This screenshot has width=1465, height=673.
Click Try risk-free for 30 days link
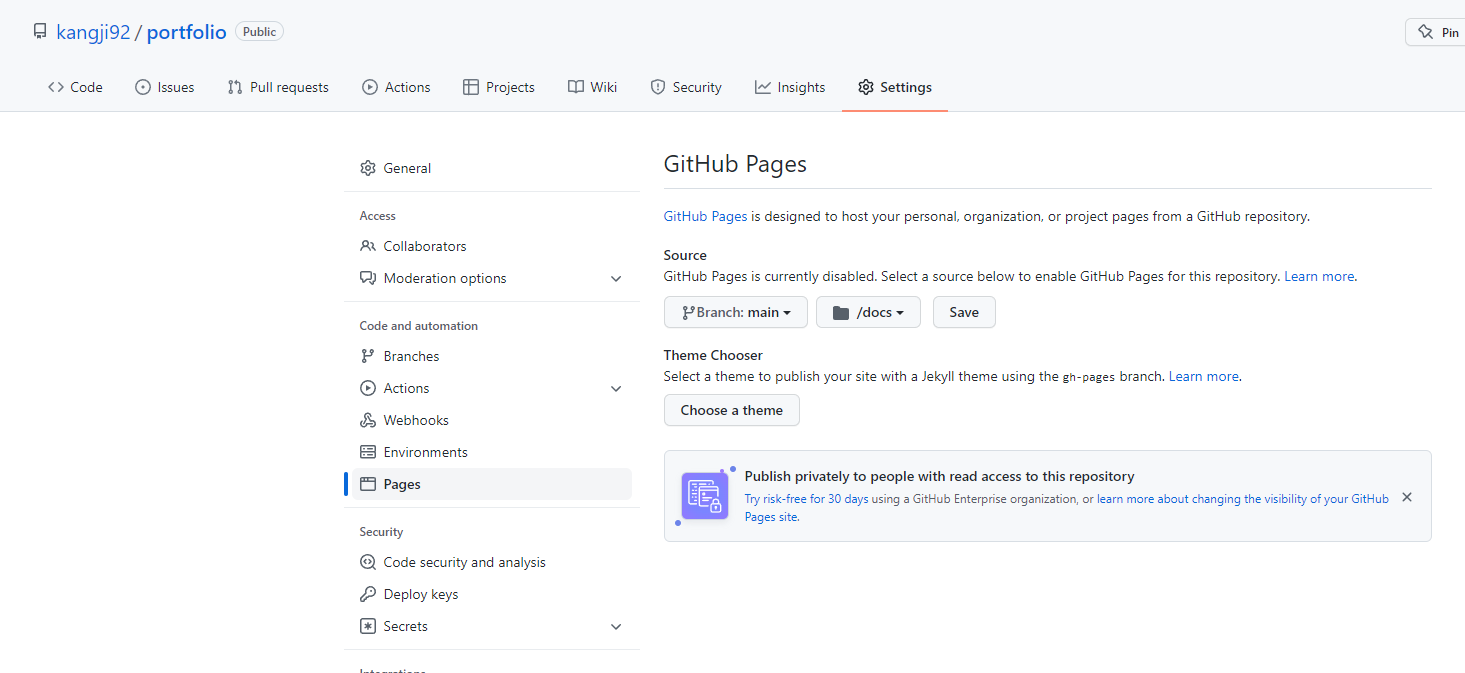[807, 498]
